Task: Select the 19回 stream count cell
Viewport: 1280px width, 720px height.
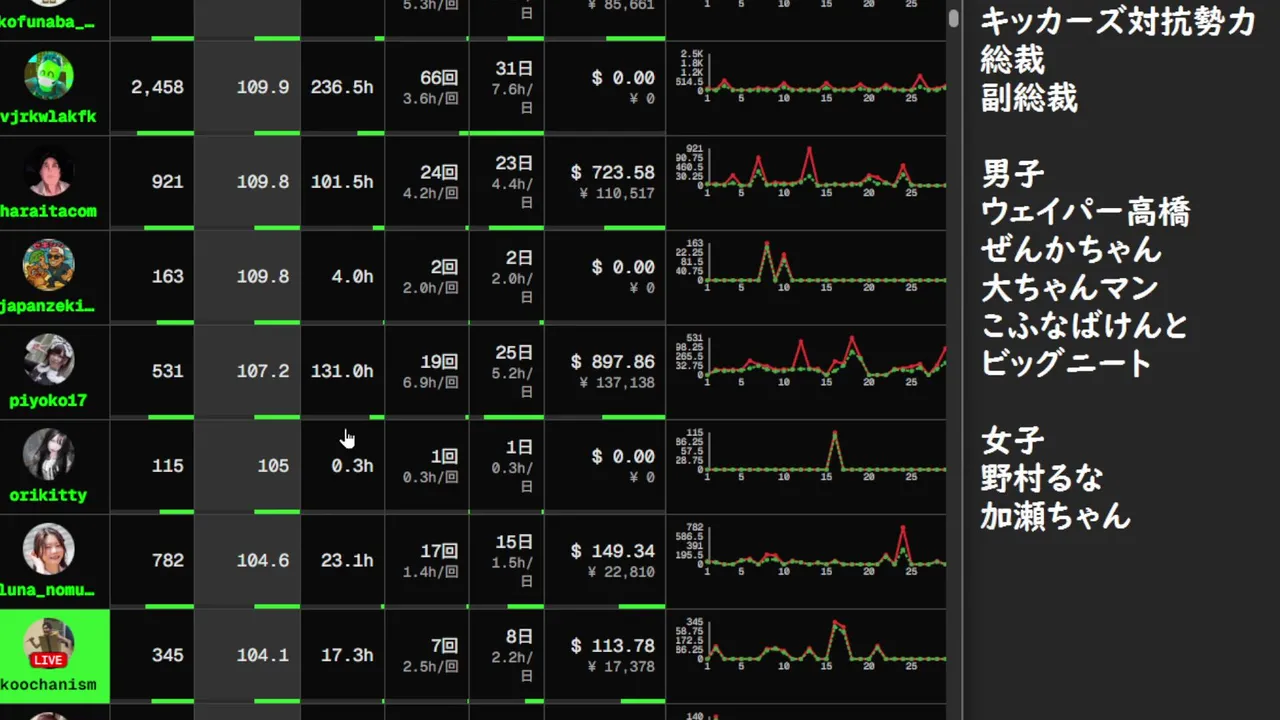Action: point(427,371)
